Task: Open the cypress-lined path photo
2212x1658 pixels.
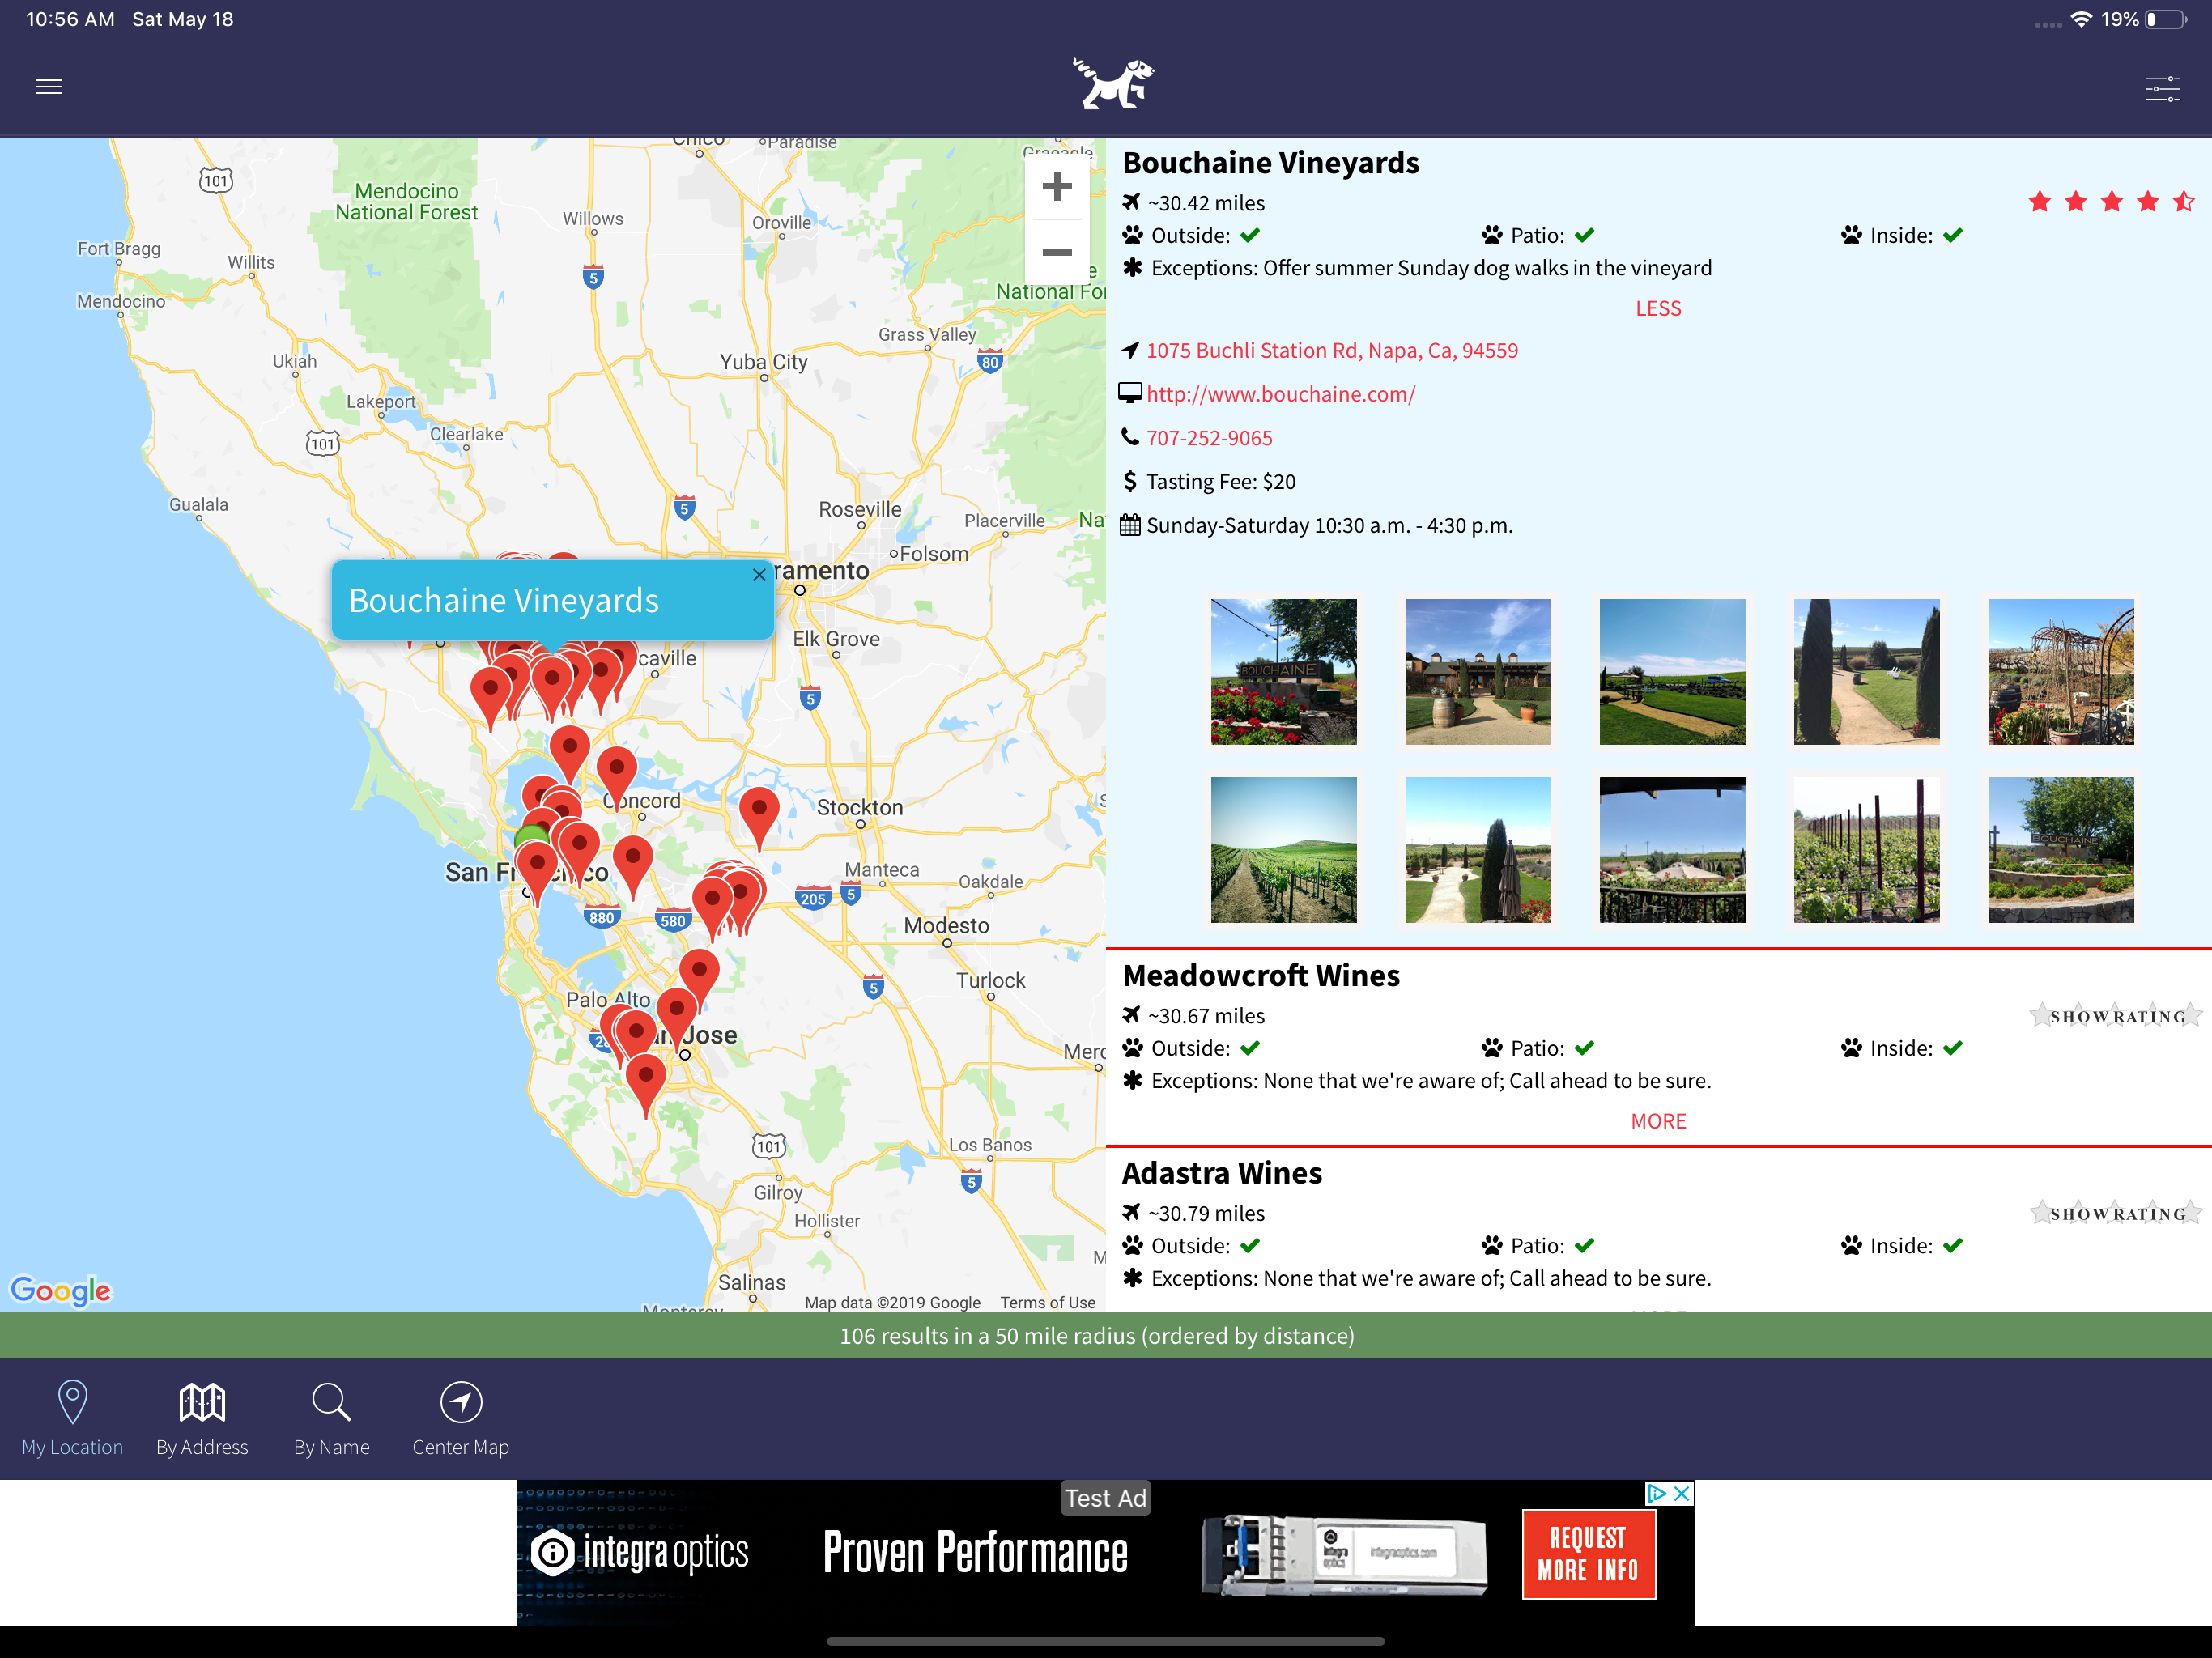Action: pyautogui.click(x=1866, y=672)
